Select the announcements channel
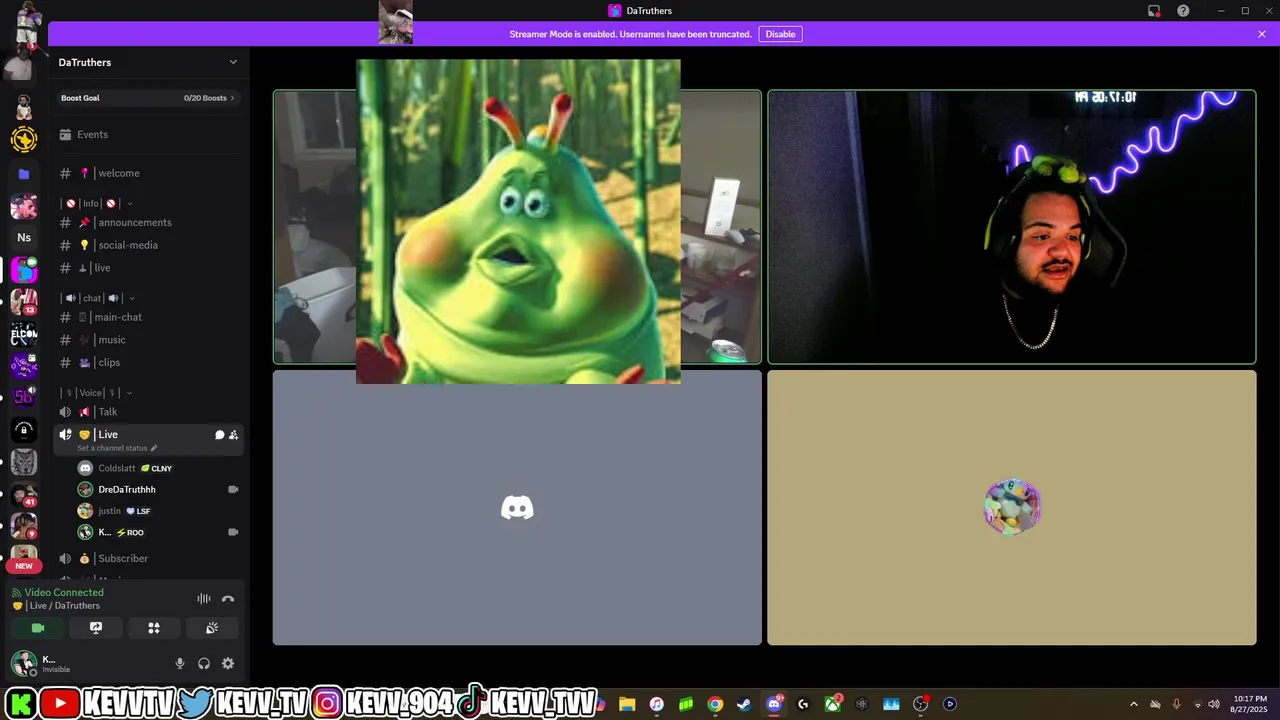This screenshot has width=1280, height=720. click(148, 222)
